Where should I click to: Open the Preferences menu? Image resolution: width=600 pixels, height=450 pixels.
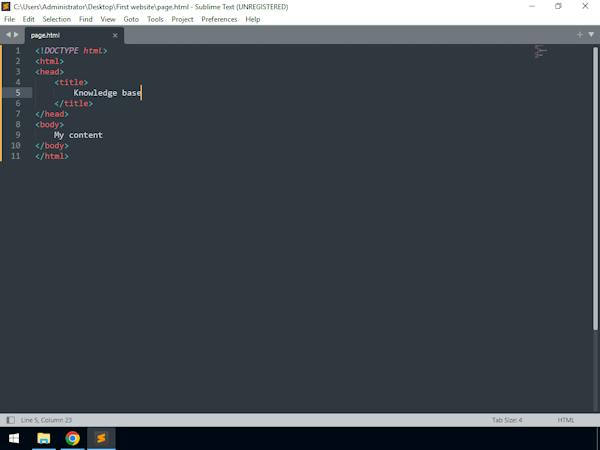click(219, 19)
